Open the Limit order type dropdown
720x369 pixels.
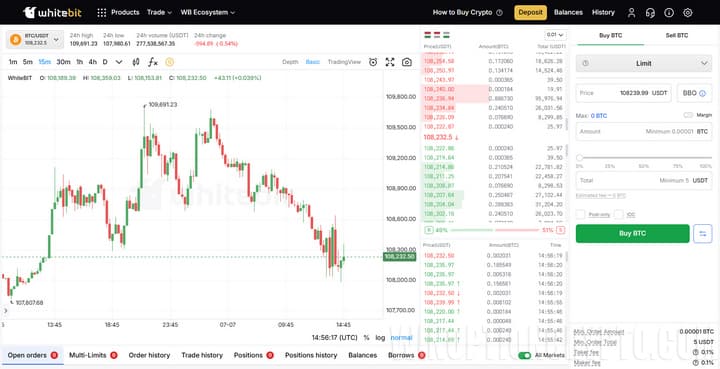point(644,63)
